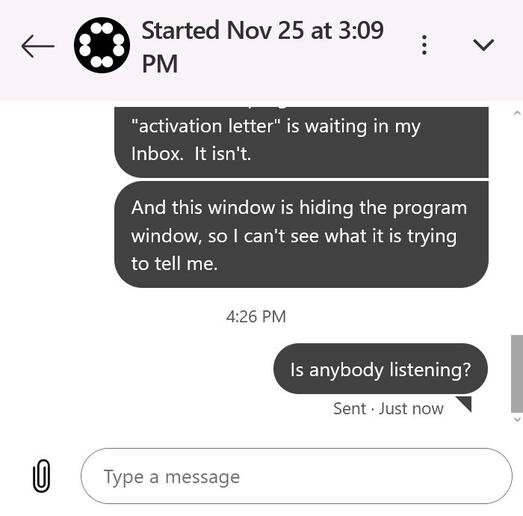The width and height of the screenshot is (523, 516).
Task: Click the dark triangle sent indicator
Action: click(465, 403)
